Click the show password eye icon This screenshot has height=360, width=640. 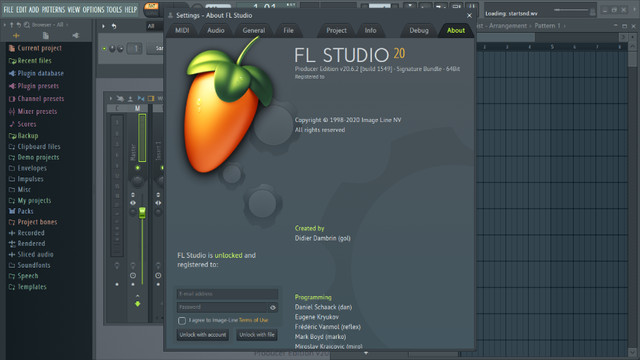tap(273, 307)
